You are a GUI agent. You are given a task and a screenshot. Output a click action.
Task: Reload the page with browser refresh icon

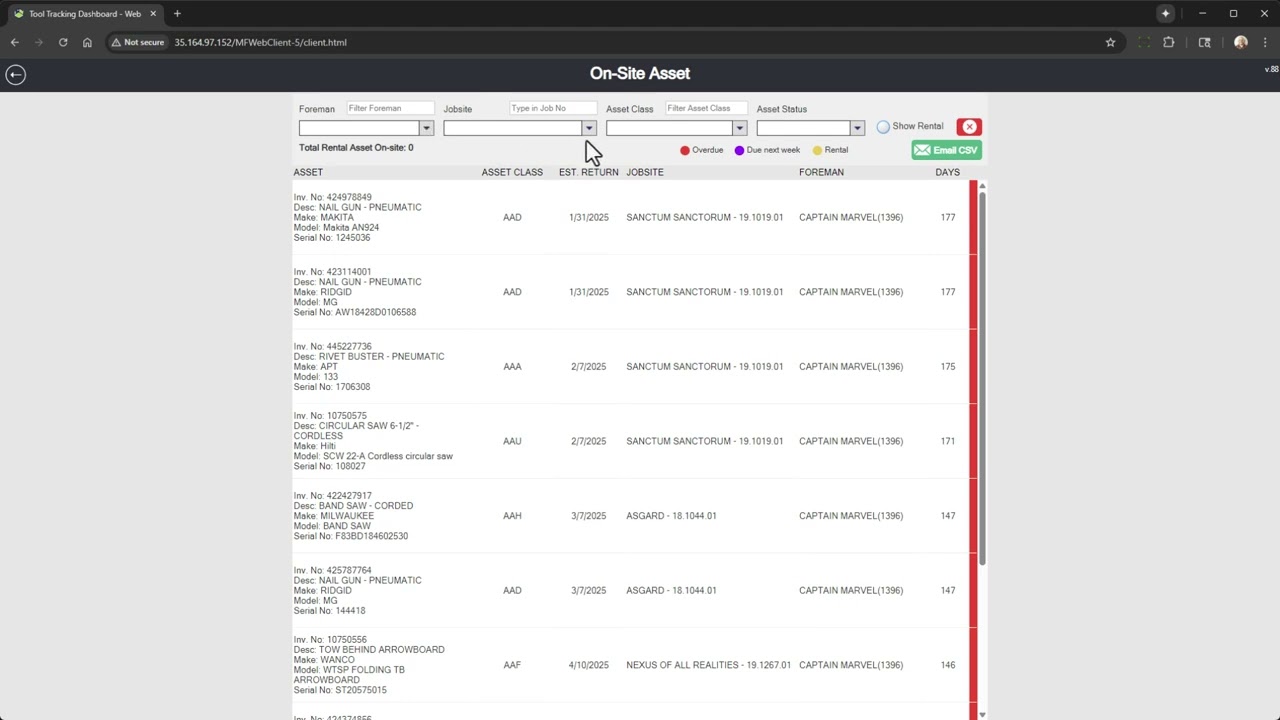click(63, 42)
